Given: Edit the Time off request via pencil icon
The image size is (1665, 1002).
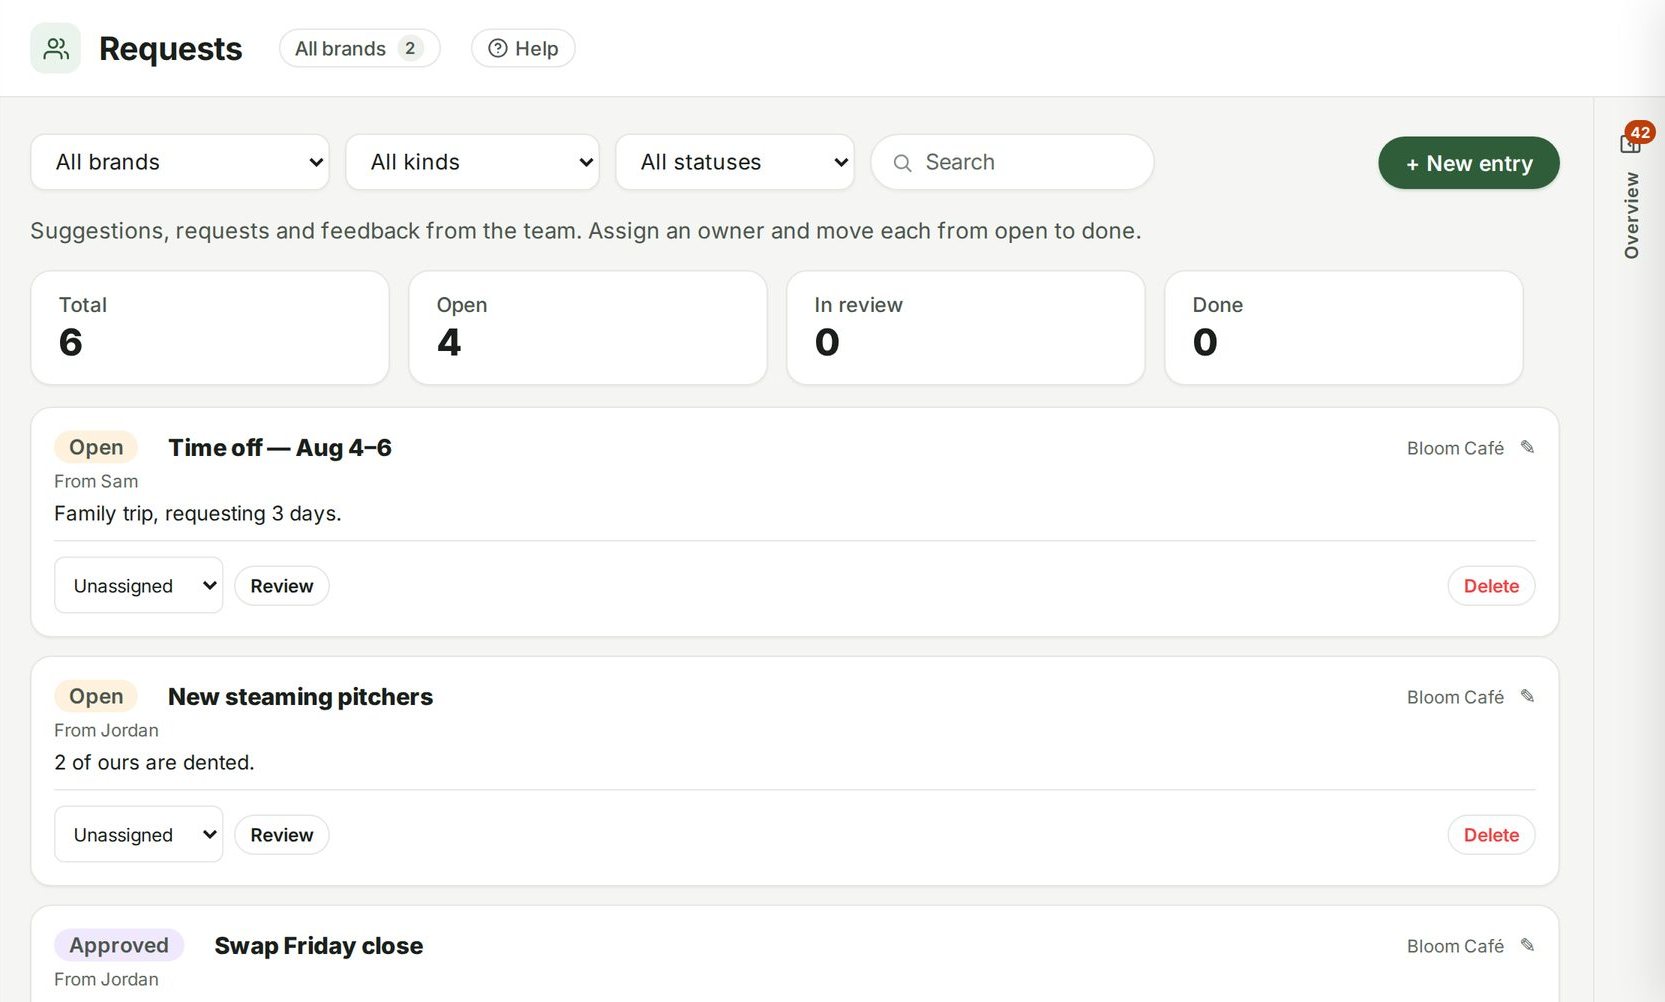Looking at the screenshot, I should 1527,447.
